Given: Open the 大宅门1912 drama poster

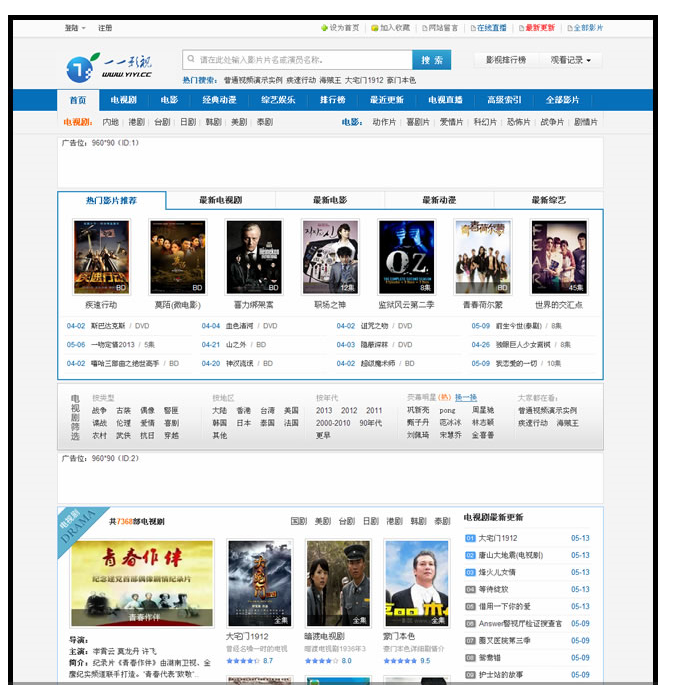Looking at the screenshot, I should [260, 583].
